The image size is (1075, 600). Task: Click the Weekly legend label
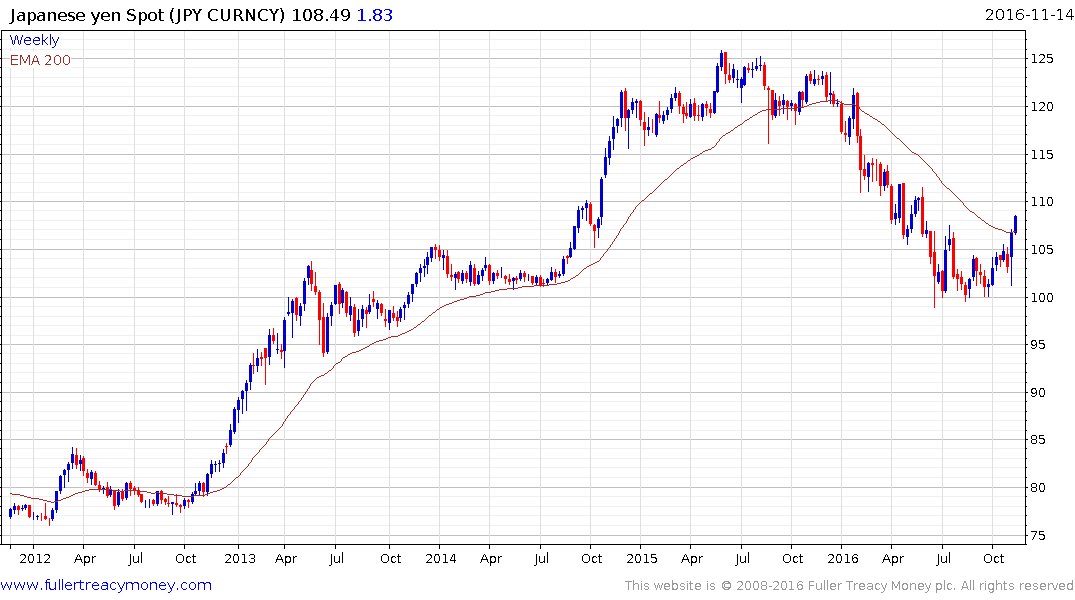[x=34, y=40]
